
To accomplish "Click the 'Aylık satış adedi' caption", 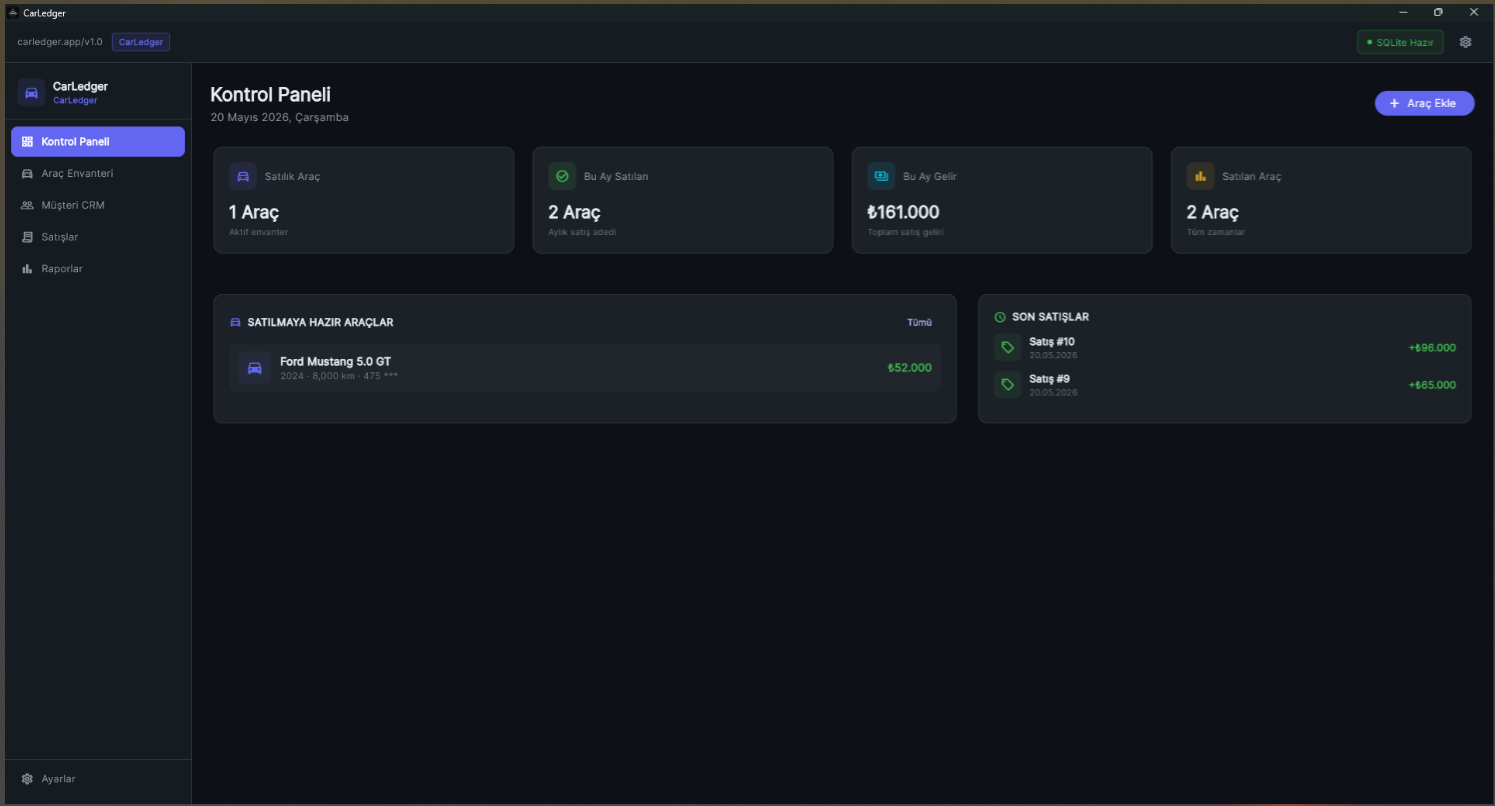I will coord(582,232).
